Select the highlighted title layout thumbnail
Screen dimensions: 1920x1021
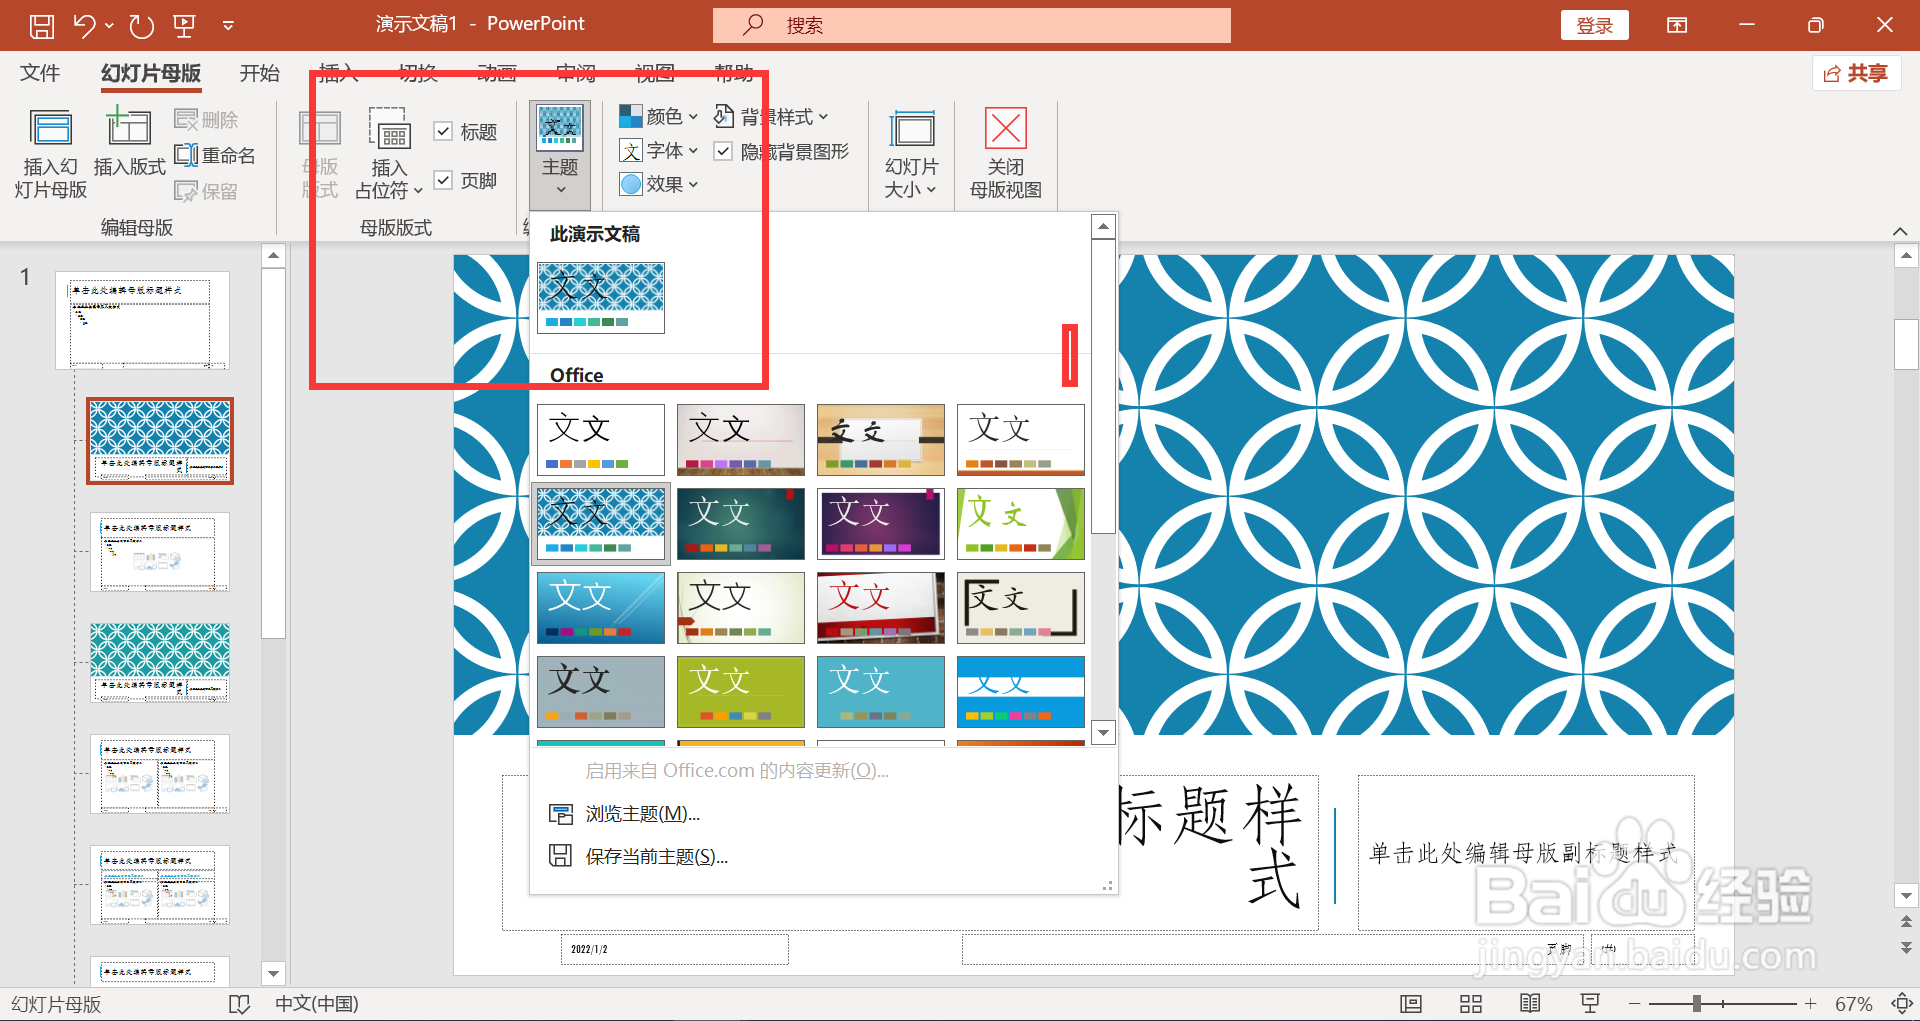coord(160,441)
